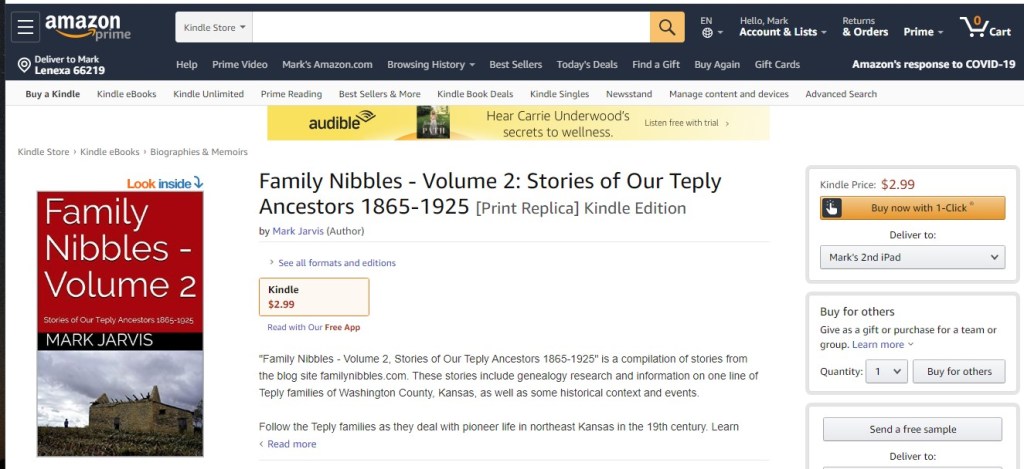Click the delivery location pin icon
Viewport: 1024px width, 469px height.
point(24,65)
